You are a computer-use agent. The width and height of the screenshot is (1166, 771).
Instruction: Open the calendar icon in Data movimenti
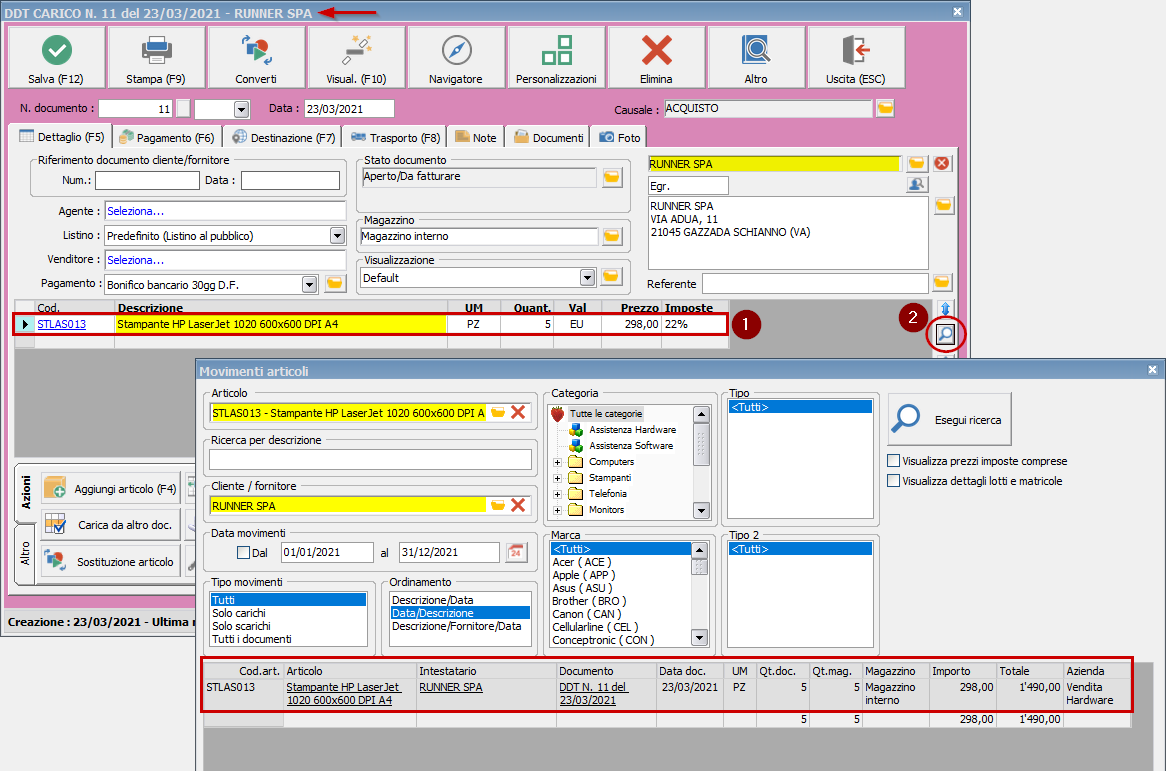[516, 552]
